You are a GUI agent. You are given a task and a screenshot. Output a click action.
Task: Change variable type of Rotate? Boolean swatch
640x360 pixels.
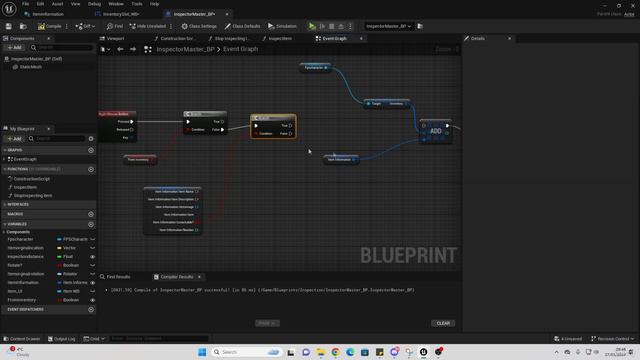[x=59, y=265]
